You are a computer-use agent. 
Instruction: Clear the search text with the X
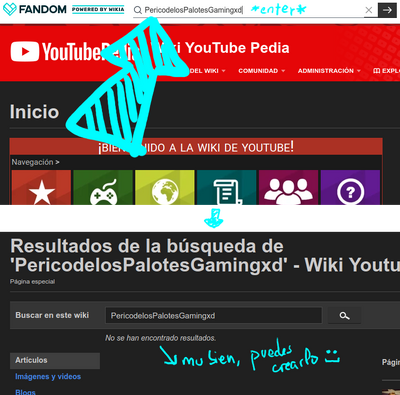[369, 10]
